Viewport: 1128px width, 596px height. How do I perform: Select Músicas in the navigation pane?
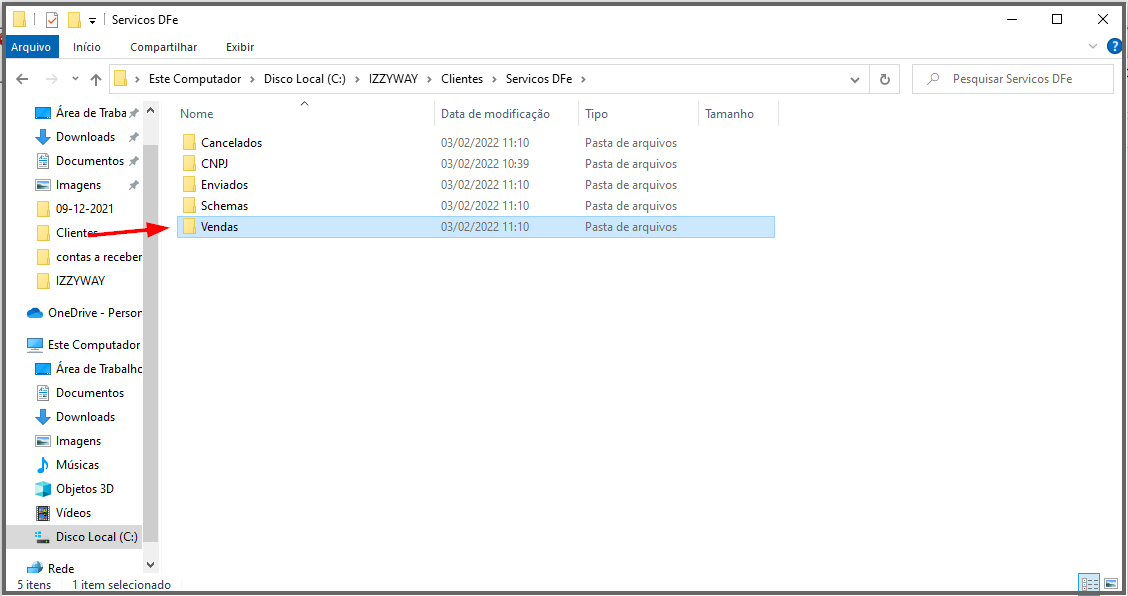(77, 465)
